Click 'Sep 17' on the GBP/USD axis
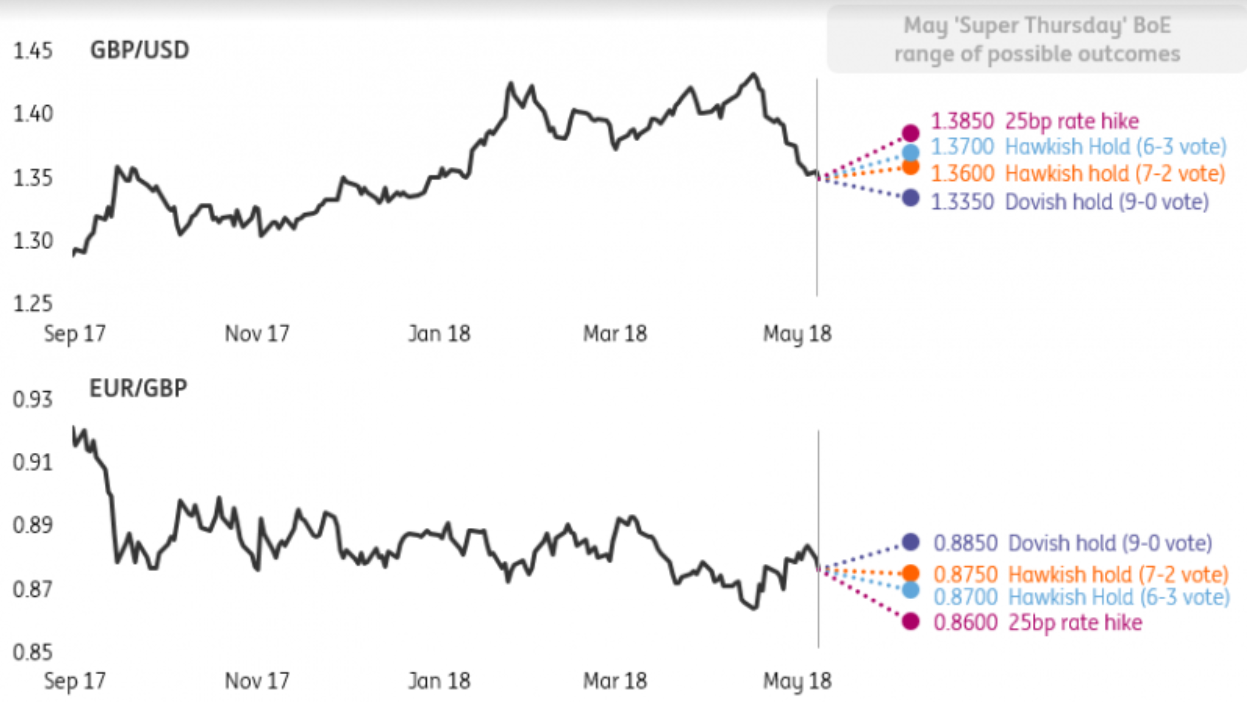Viewport: 1247px width, 702px height. (76, 333)
